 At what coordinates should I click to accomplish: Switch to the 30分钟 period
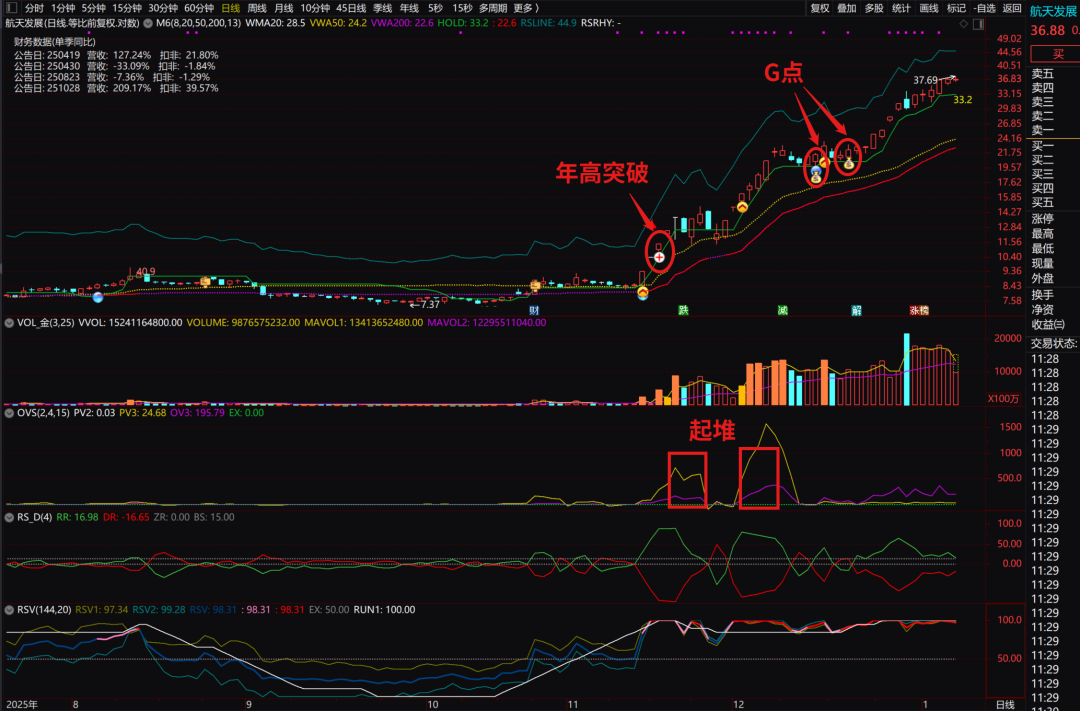coord(163,8)
